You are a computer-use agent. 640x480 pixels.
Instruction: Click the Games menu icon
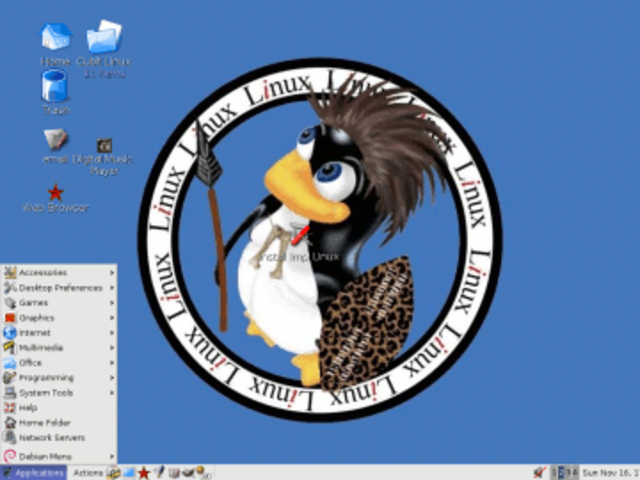(10, 302)
